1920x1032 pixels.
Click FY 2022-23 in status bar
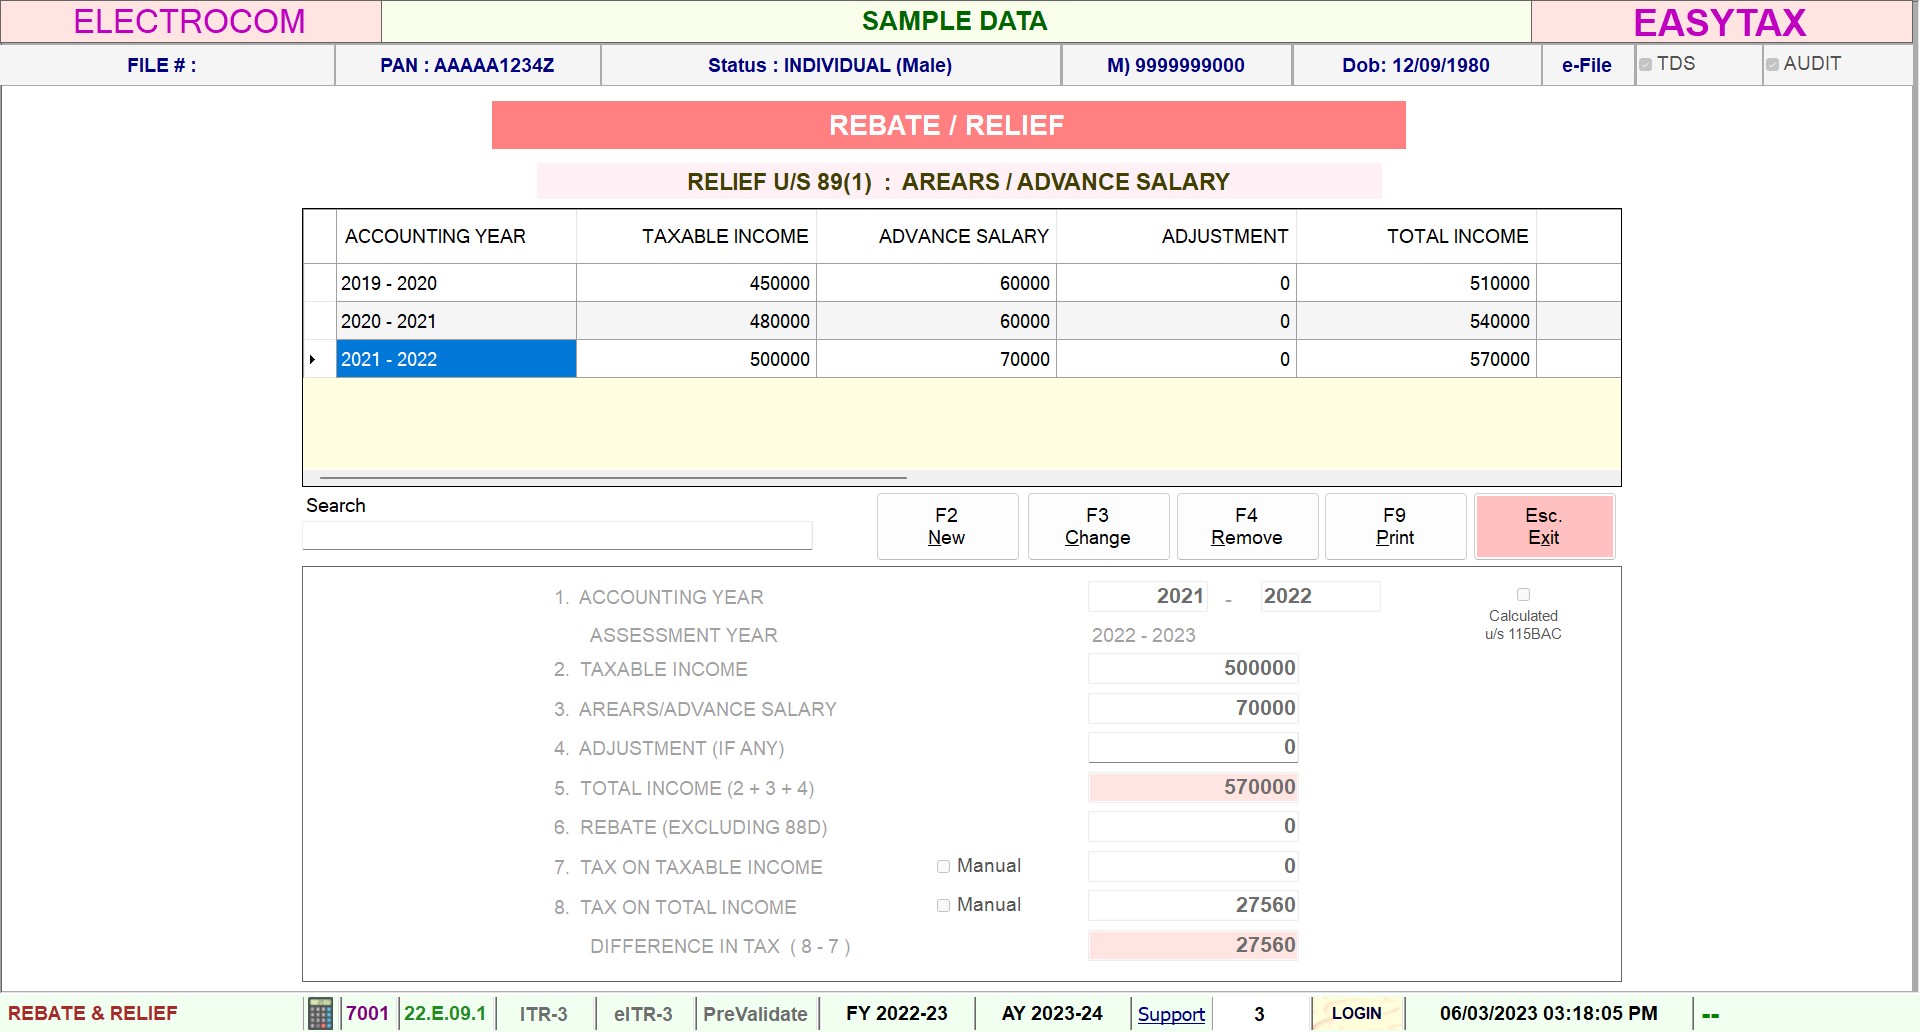point(897,1013)
